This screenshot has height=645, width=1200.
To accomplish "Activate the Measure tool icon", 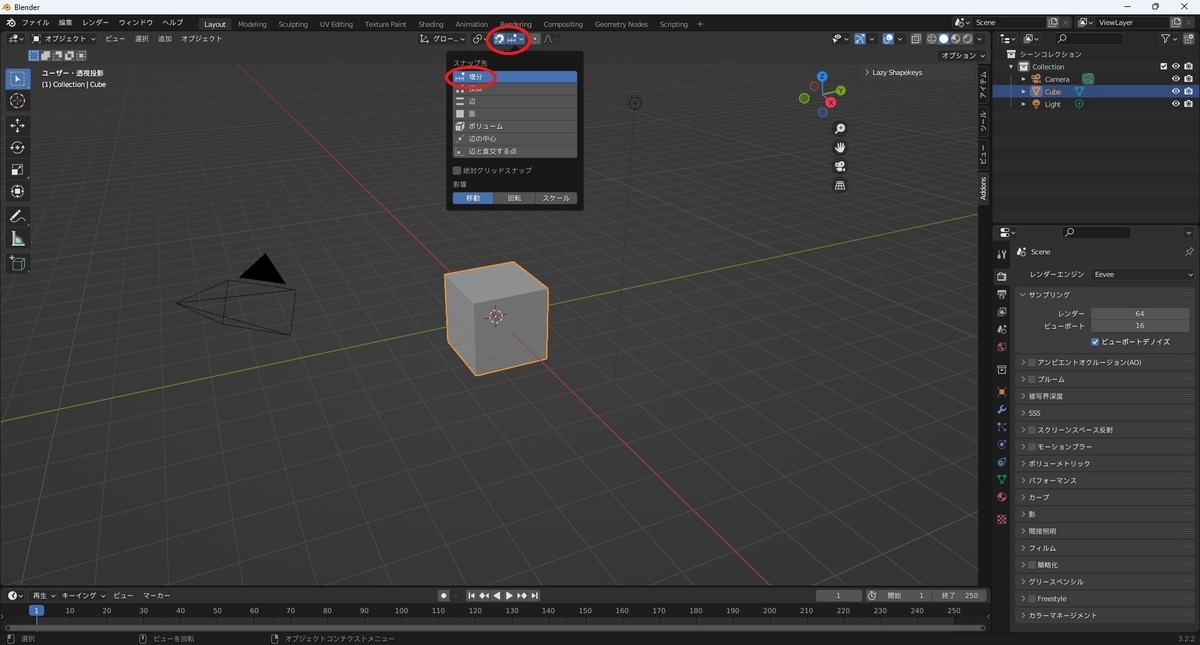I will tap(17, 239).
